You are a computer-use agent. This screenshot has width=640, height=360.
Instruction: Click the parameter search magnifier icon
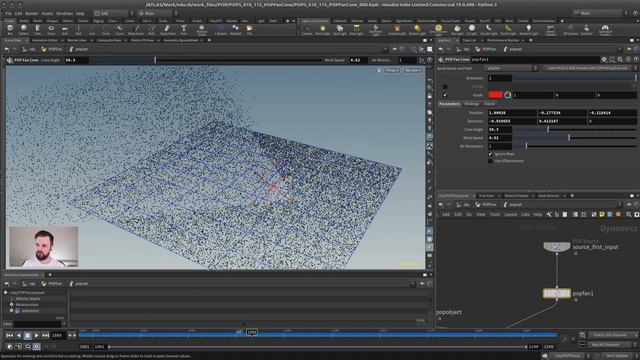(620, 60)
